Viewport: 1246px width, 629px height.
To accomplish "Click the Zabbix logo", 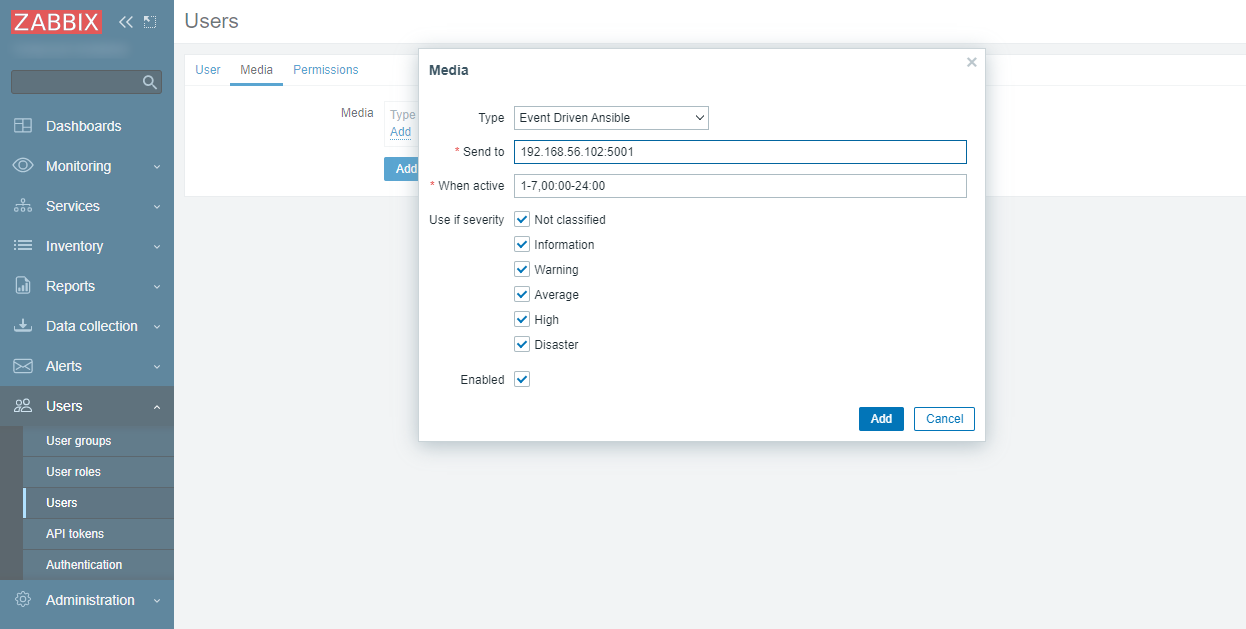I will pyautogui.click(x=58, y=21).
